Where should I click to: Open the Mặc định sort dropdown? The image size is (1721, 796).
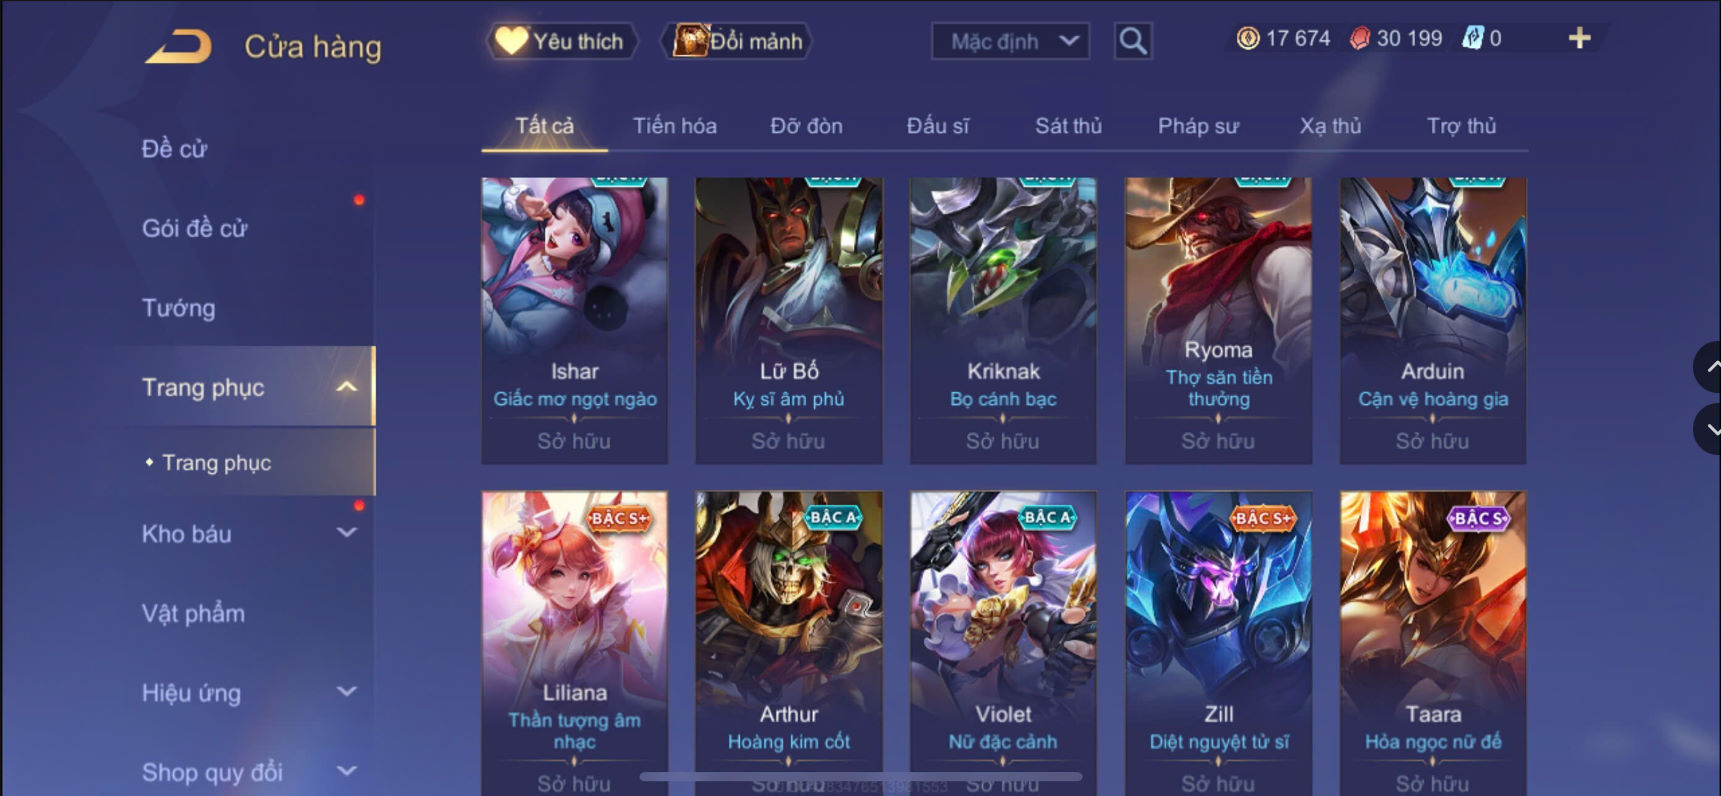coord(1010,41)
